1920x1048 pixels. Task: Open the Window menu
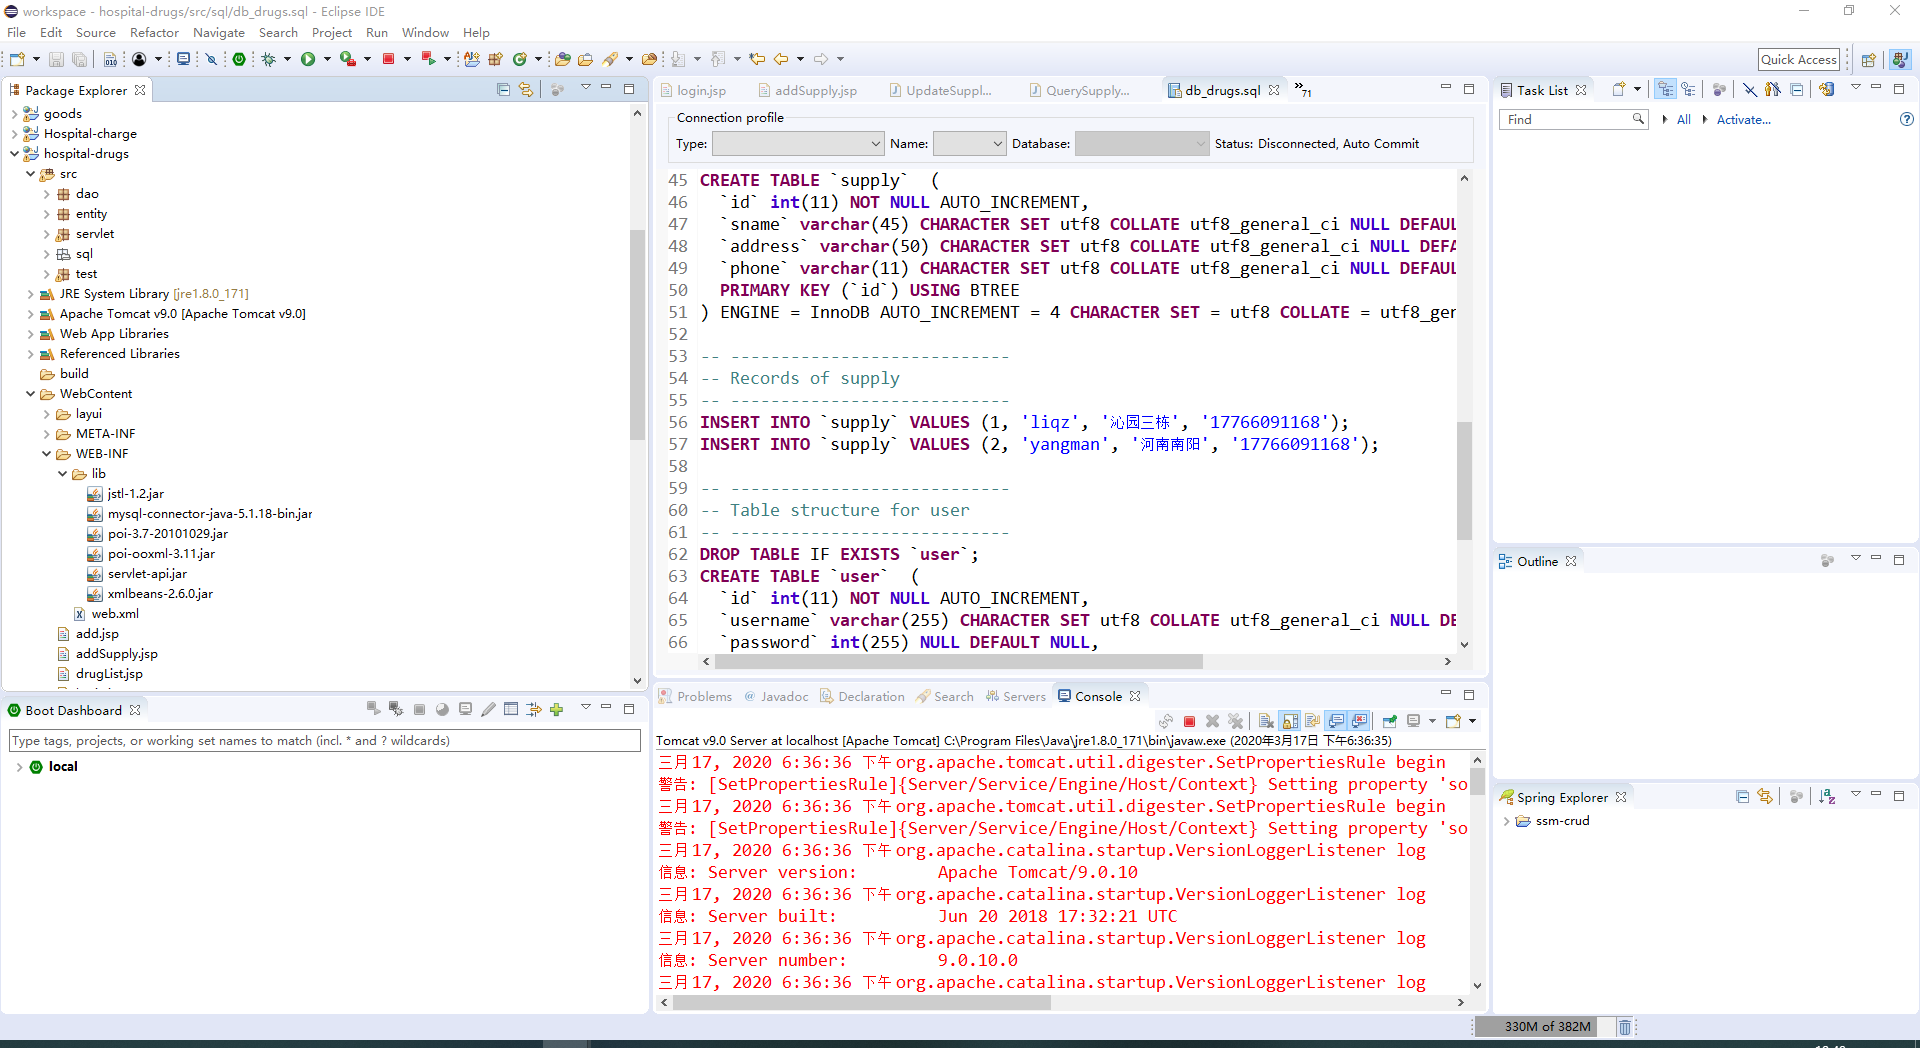pyautogui.click(x=425, y=33)
